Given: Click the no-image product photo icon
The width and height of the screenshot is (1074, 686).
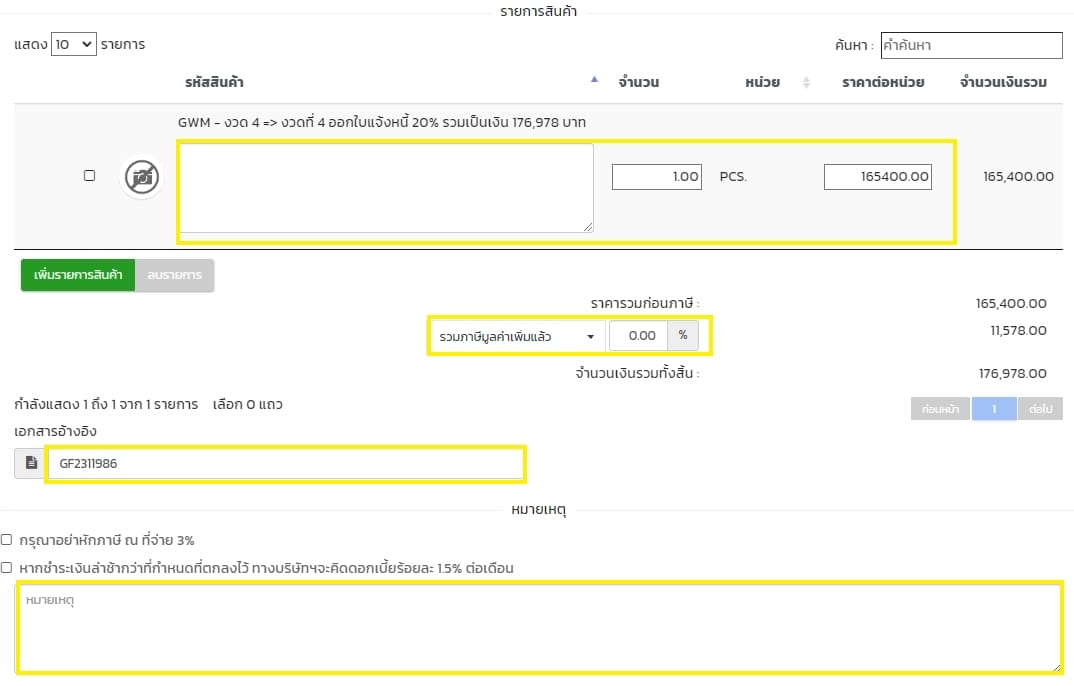Looking at the screenshot, I should click(142, 177).
